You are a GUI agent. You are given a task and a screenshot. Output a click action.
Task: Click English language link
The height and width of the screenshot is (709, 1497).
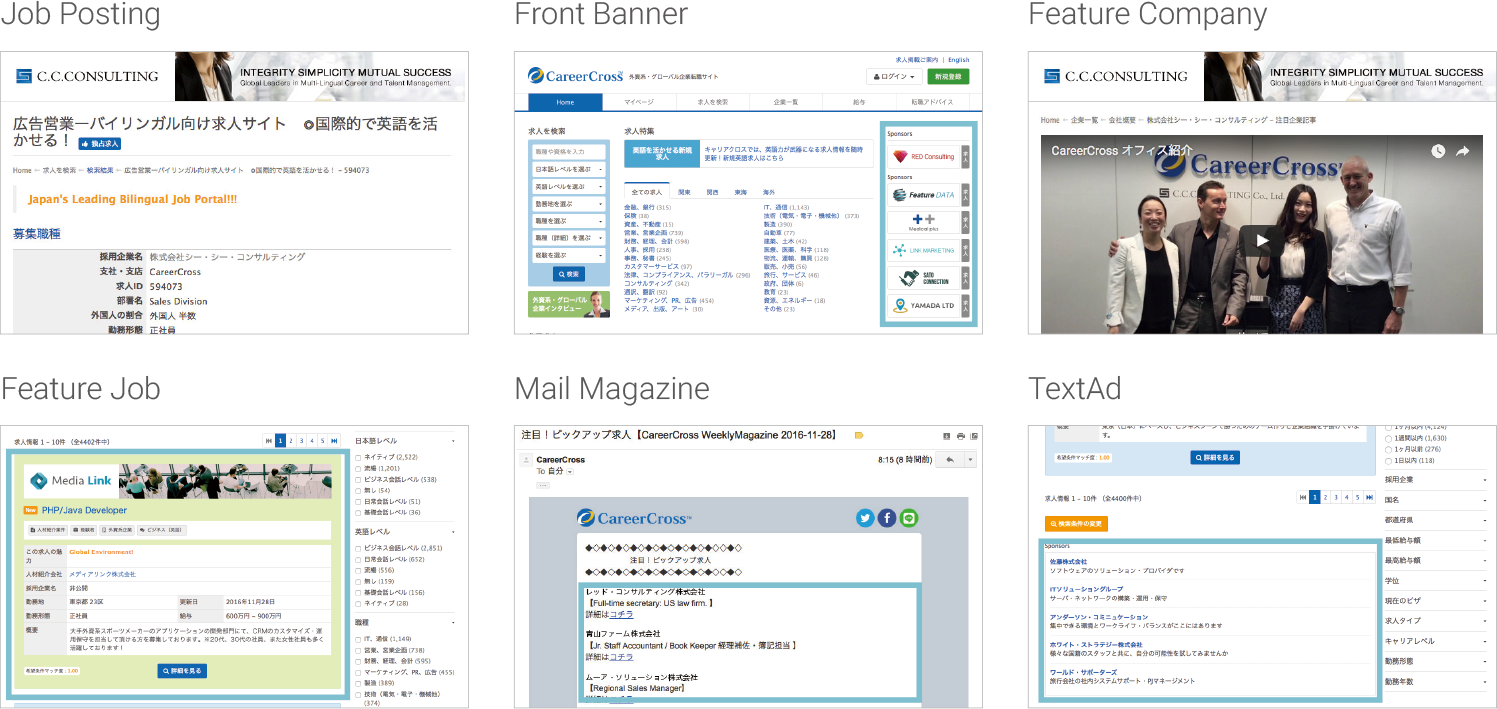coord(958,60)
